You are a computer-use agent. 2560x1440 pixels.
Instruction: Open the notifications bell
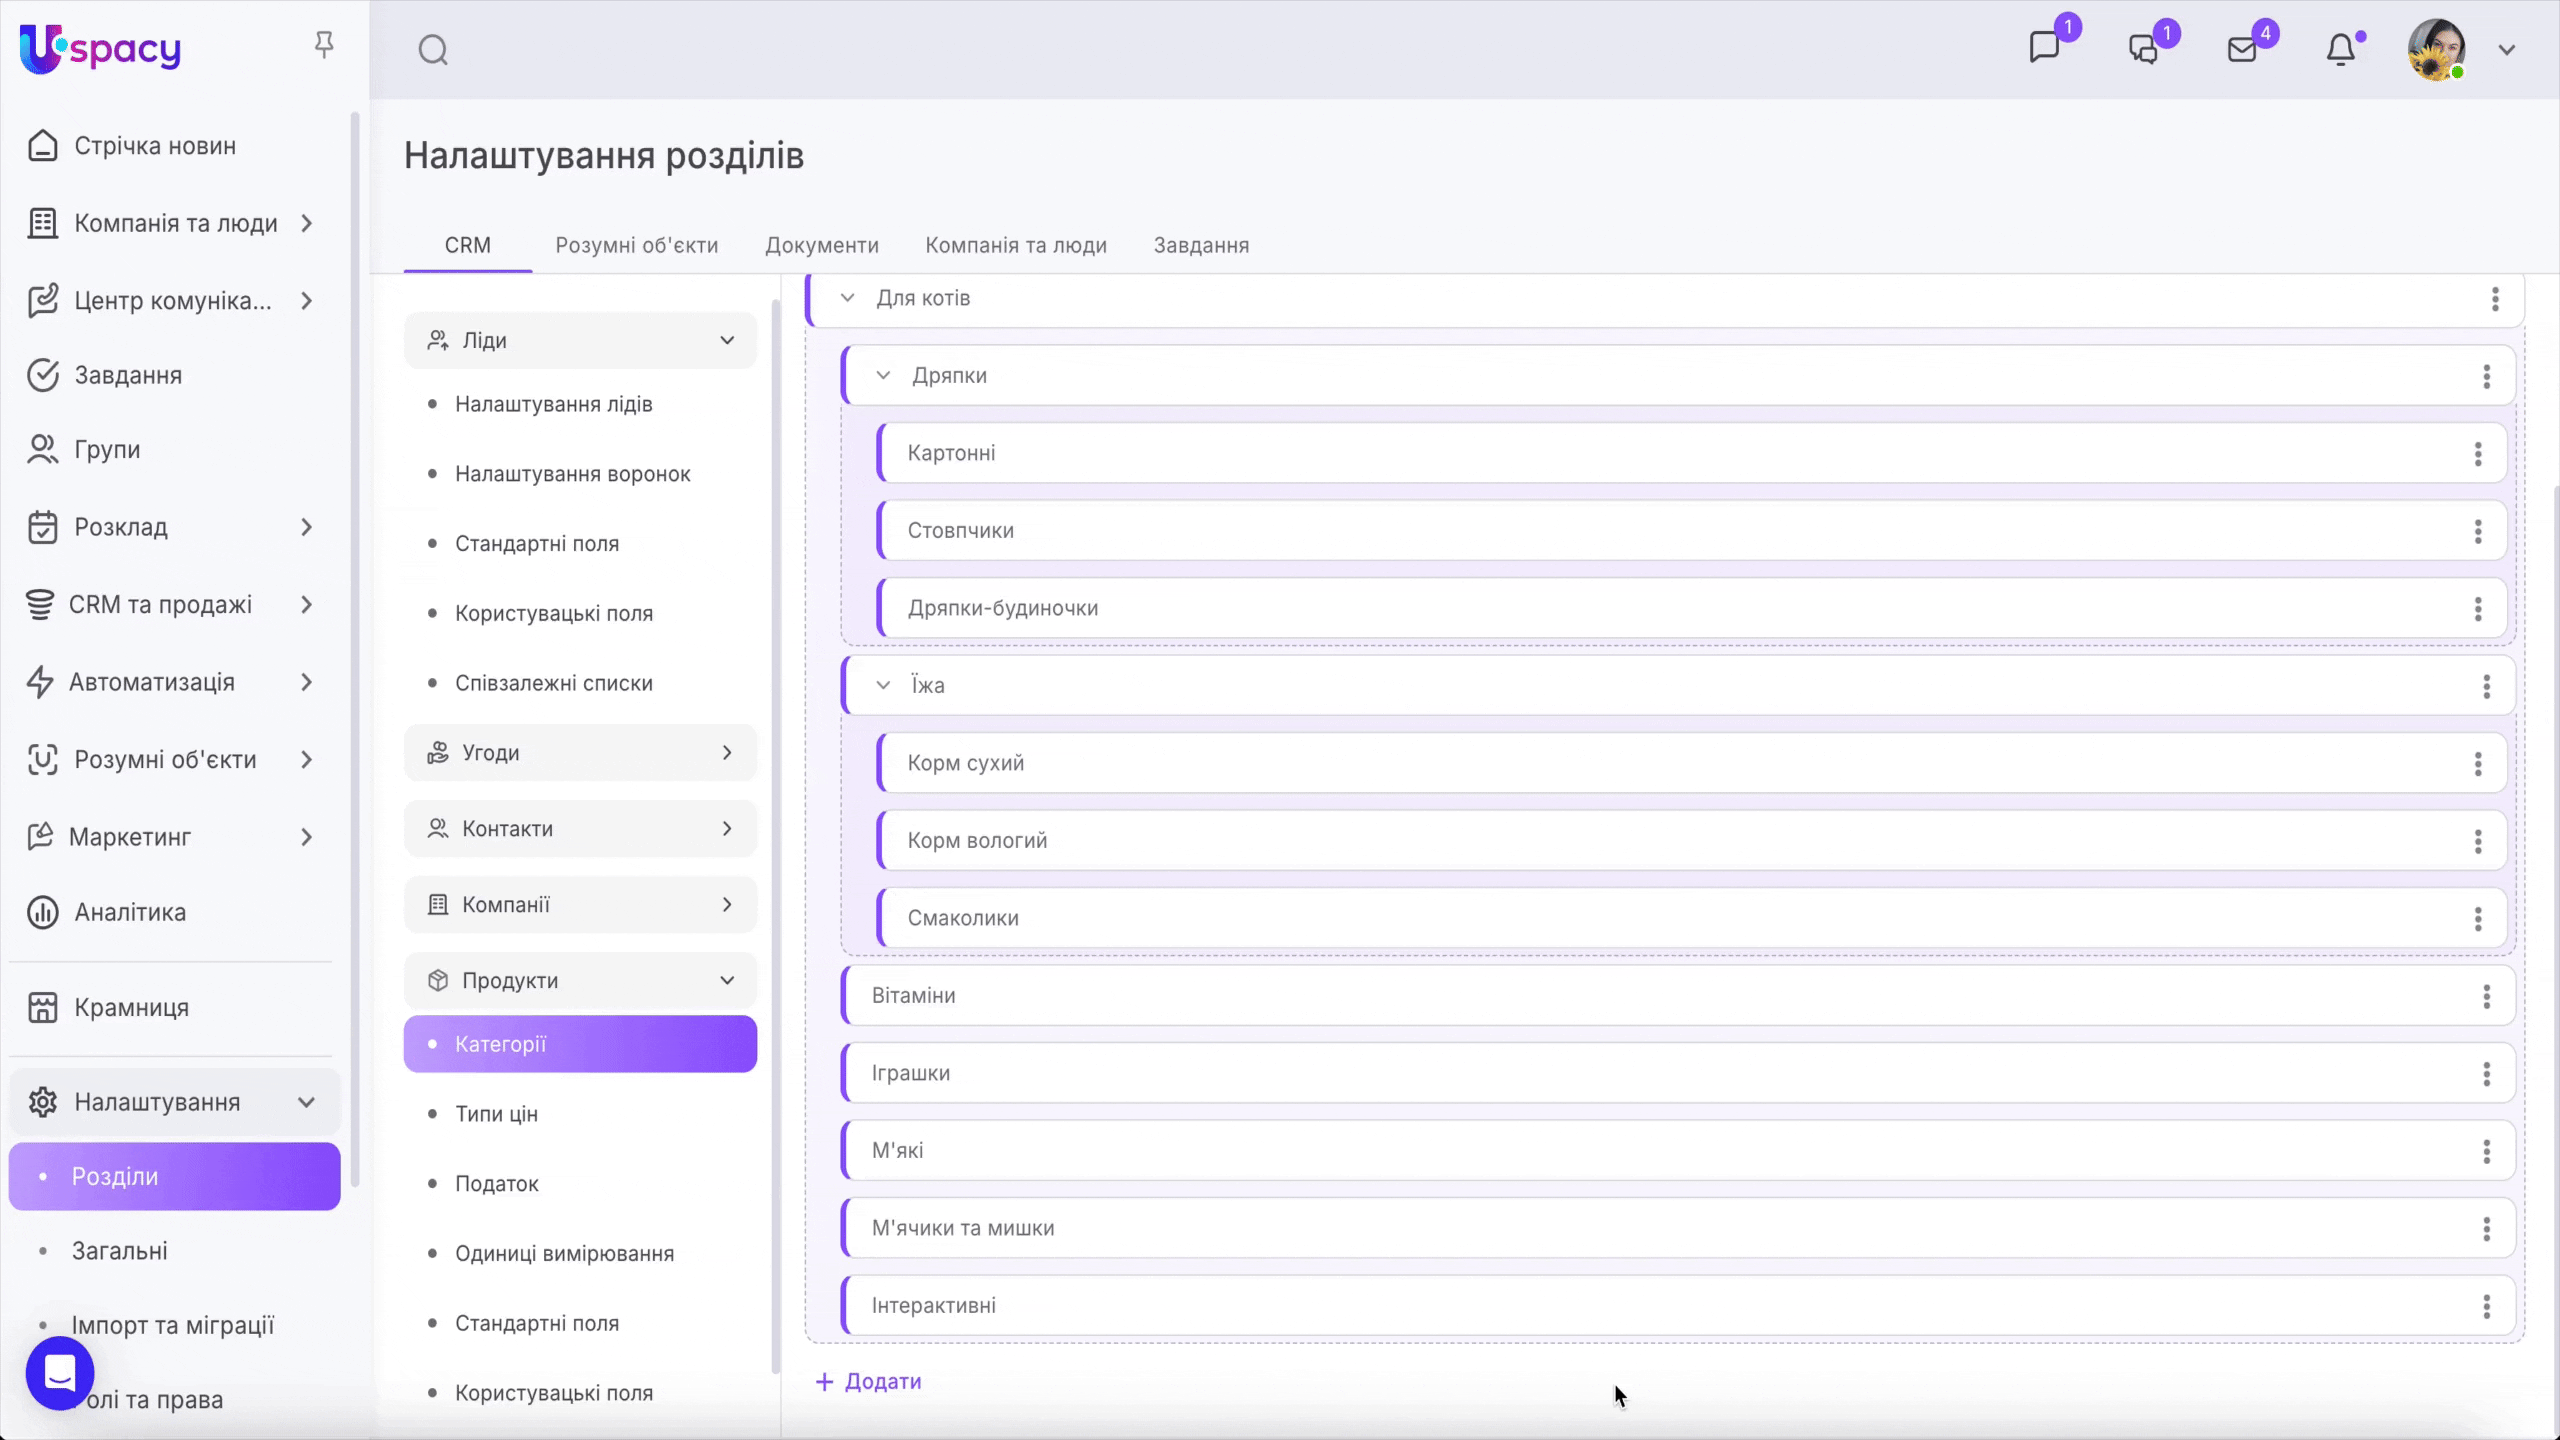tap(2340, 49)
